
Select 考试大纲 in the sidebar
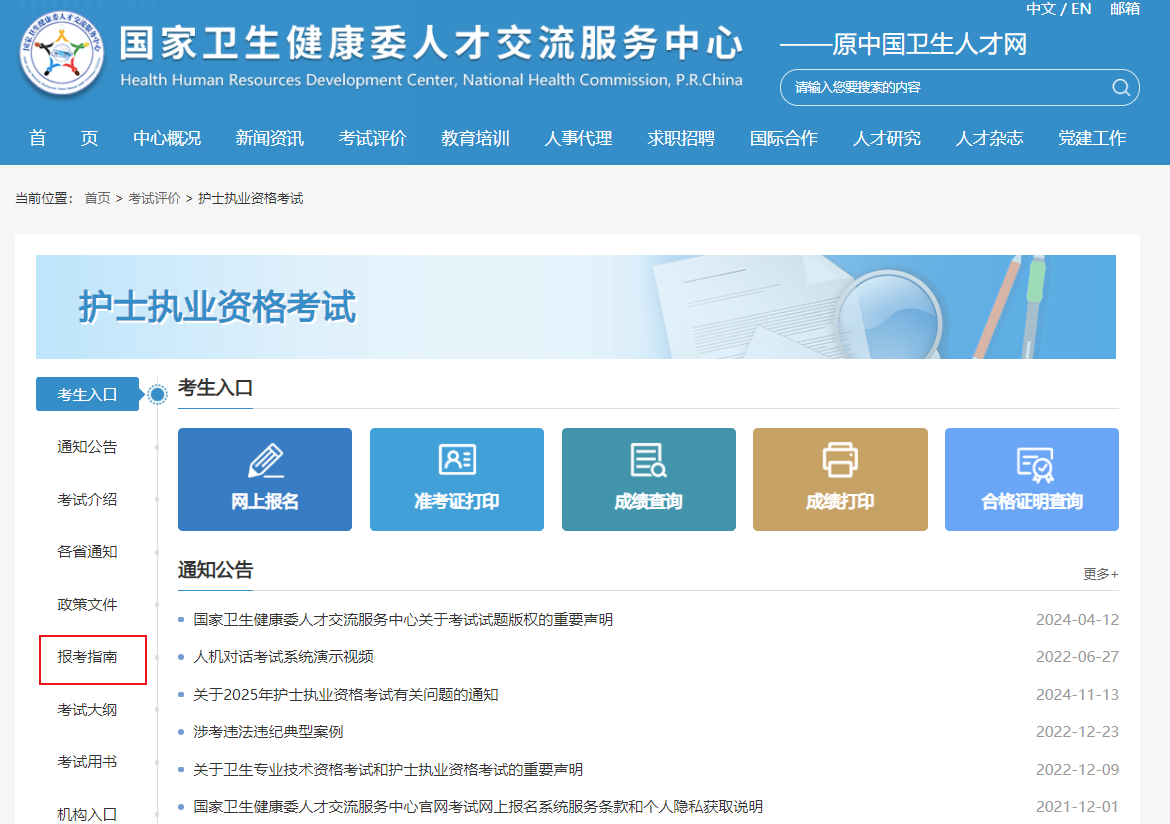pyautogui.click(x=87, y=710)
